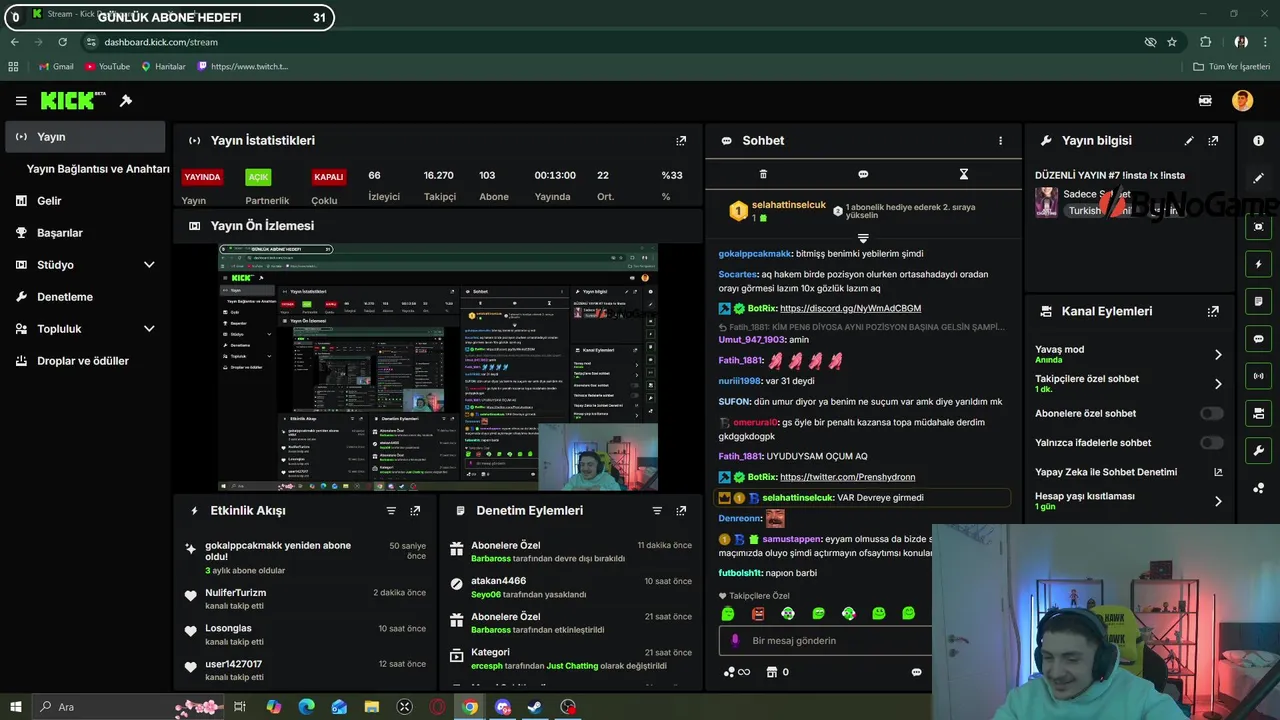The width and height of the screenshot is (1280, 720).
Task: Click username selahattinselcuk in leaderboard
Action: coord(789,205)
